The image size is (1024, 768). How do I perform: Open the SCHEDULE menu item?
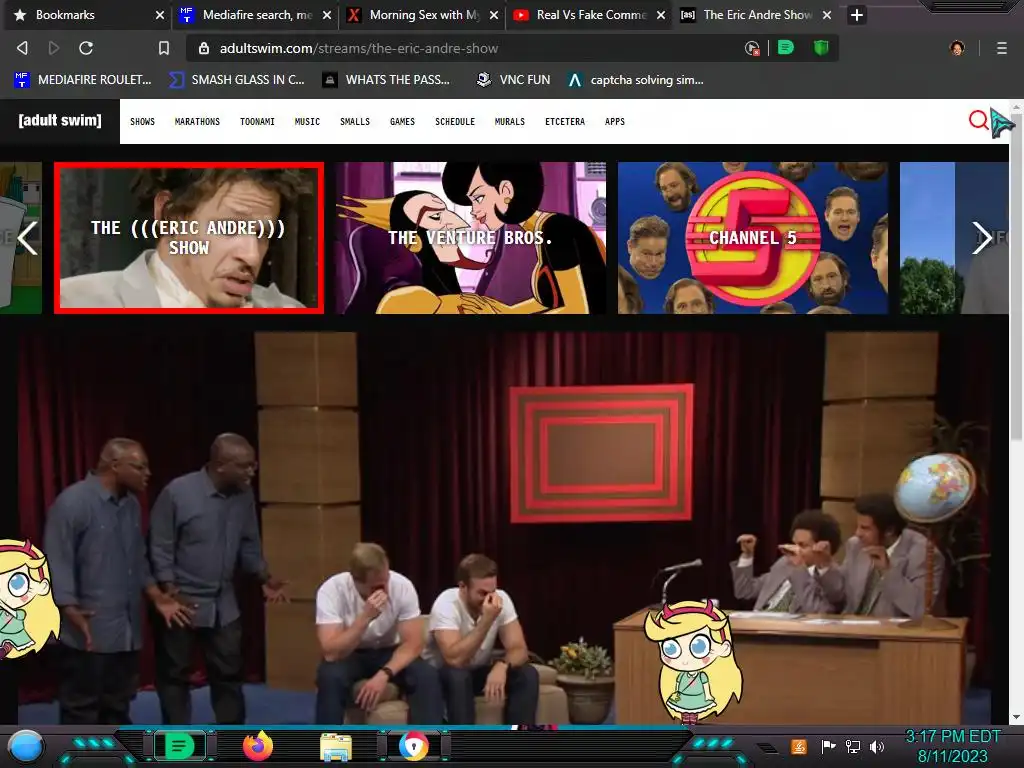click(x=455, y=121)
